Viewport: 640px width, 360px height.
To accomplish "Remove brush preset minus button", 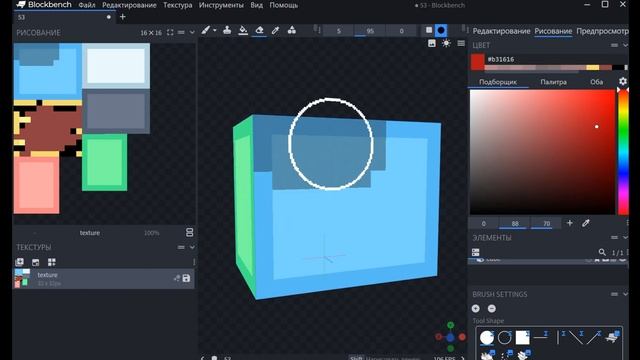I will point(492,309).
